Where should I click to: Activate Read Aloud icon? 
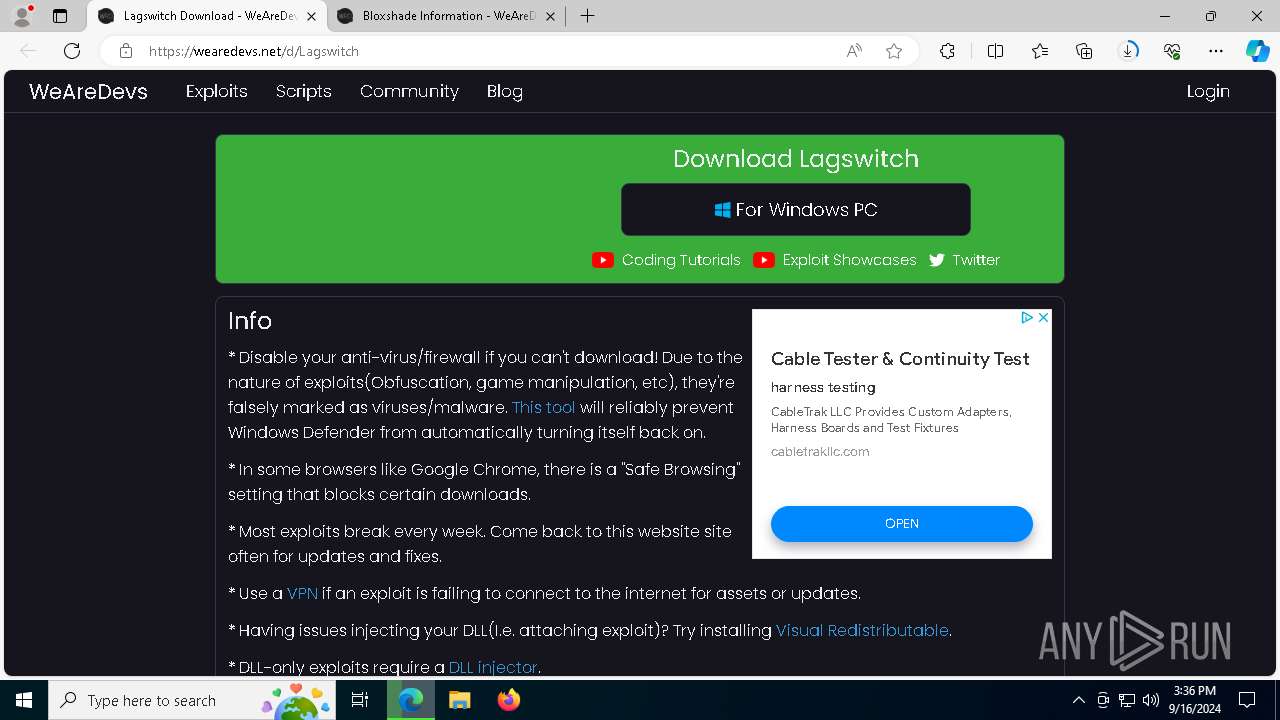pyautogui.click(x=854, y=51)
